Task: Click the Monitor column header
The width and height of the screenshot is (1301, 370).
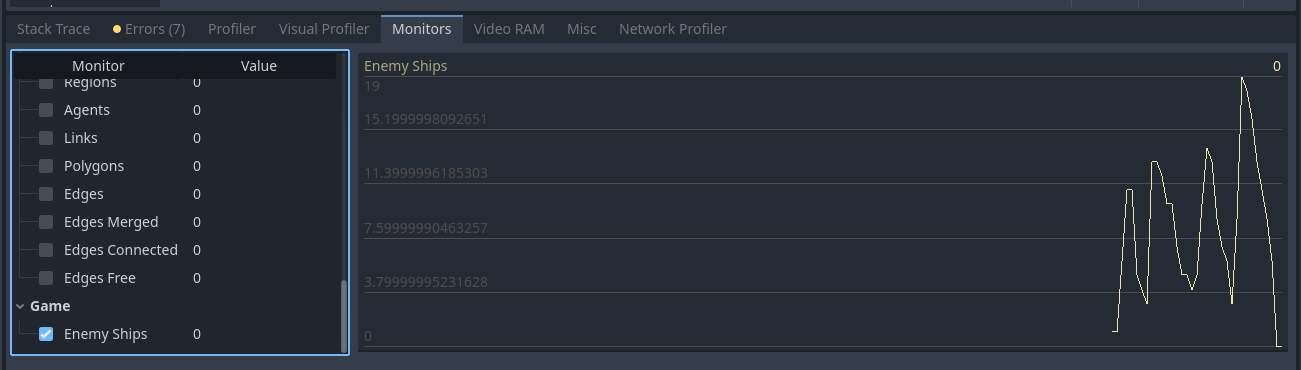Action: click(x=98, y=66)
